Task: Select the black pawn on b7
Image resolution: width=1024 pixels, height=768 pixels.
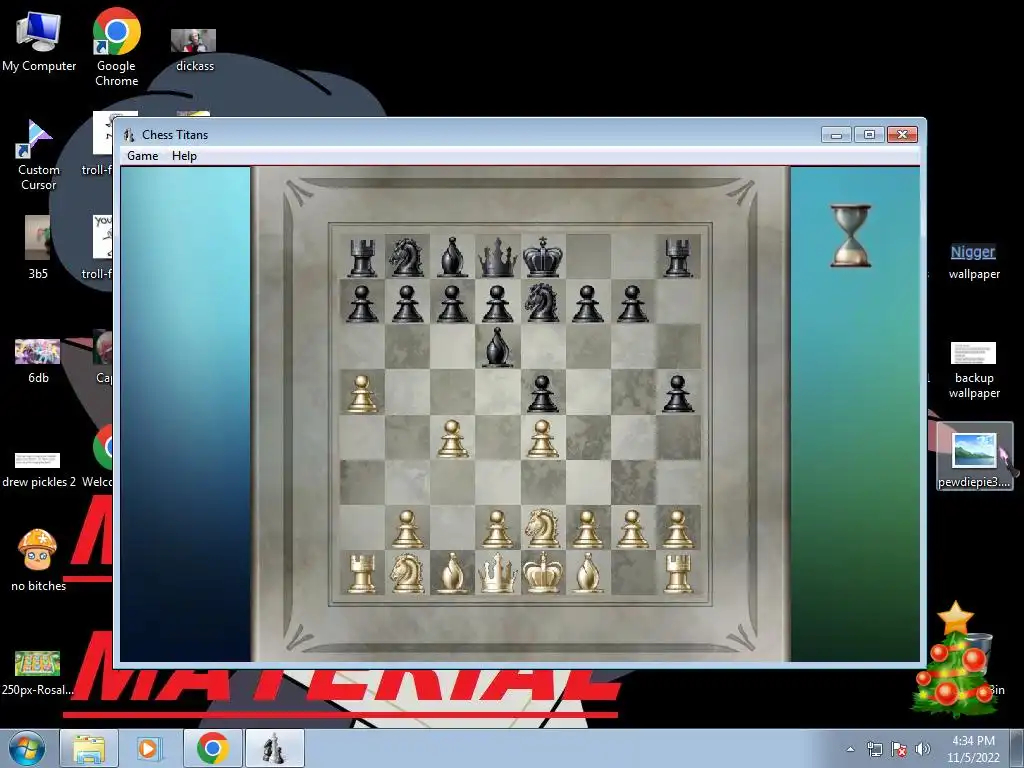Action: 407,303
